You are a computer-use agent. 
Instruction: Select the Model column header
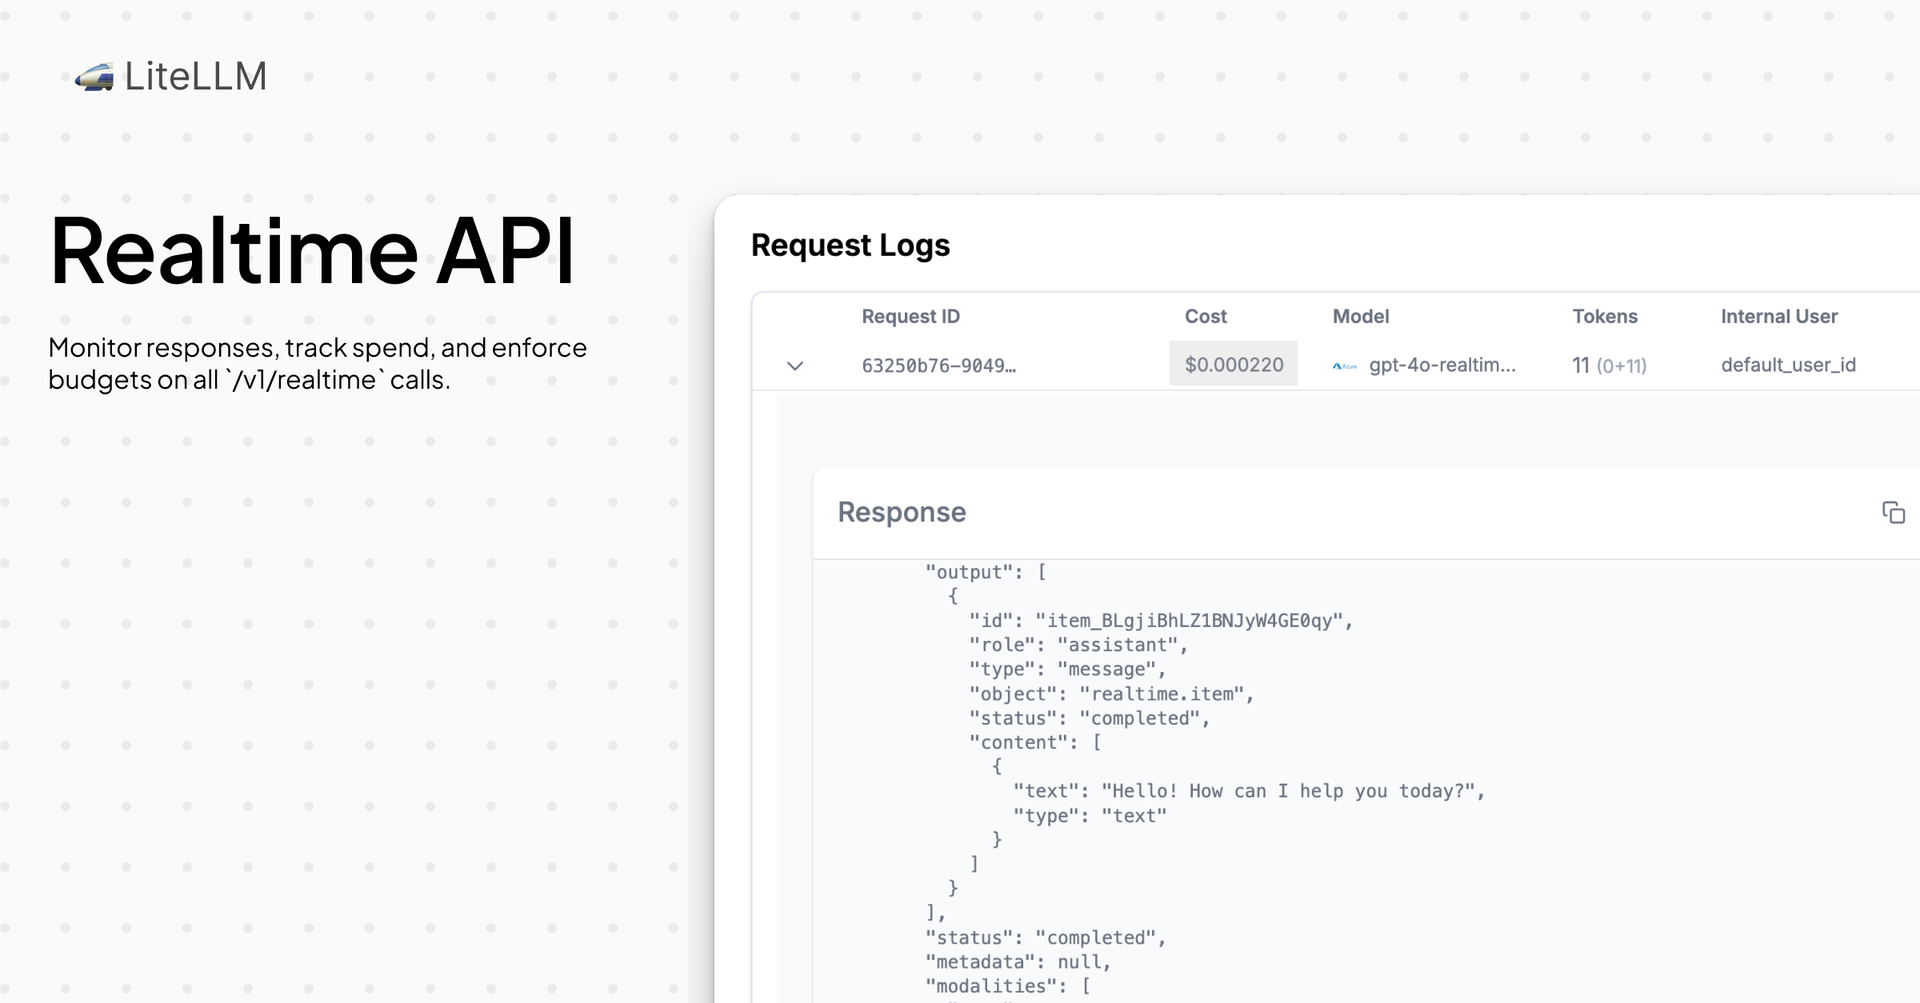tap(1360, 317)
